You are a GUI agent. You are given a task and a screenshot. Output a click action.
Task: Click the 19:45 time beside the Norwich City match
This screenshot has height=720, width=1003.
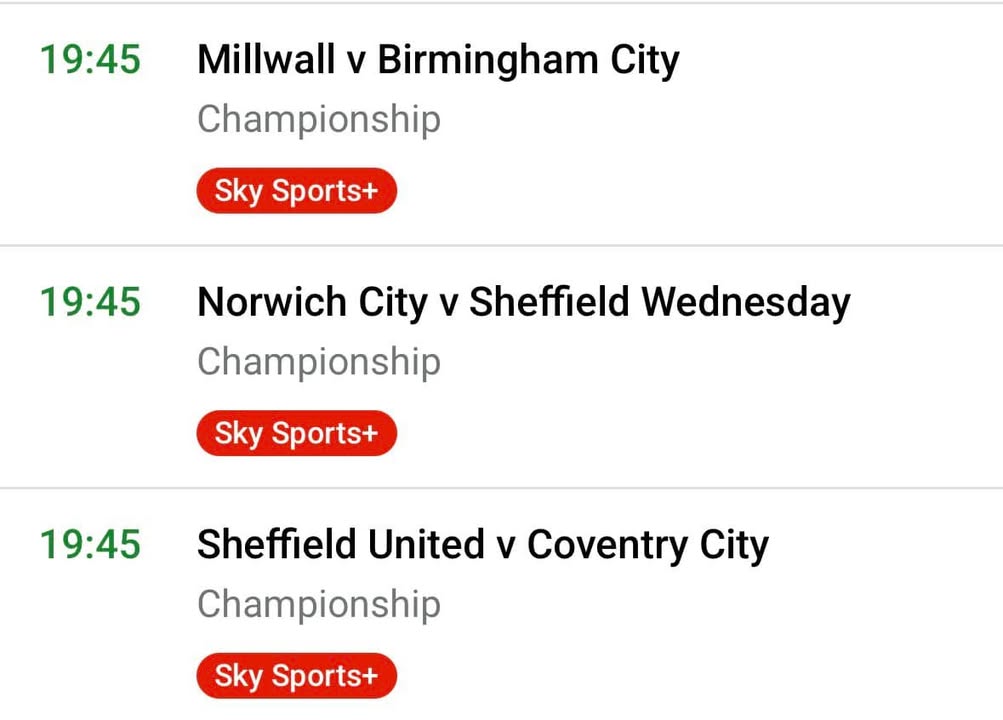click(90, 302)
